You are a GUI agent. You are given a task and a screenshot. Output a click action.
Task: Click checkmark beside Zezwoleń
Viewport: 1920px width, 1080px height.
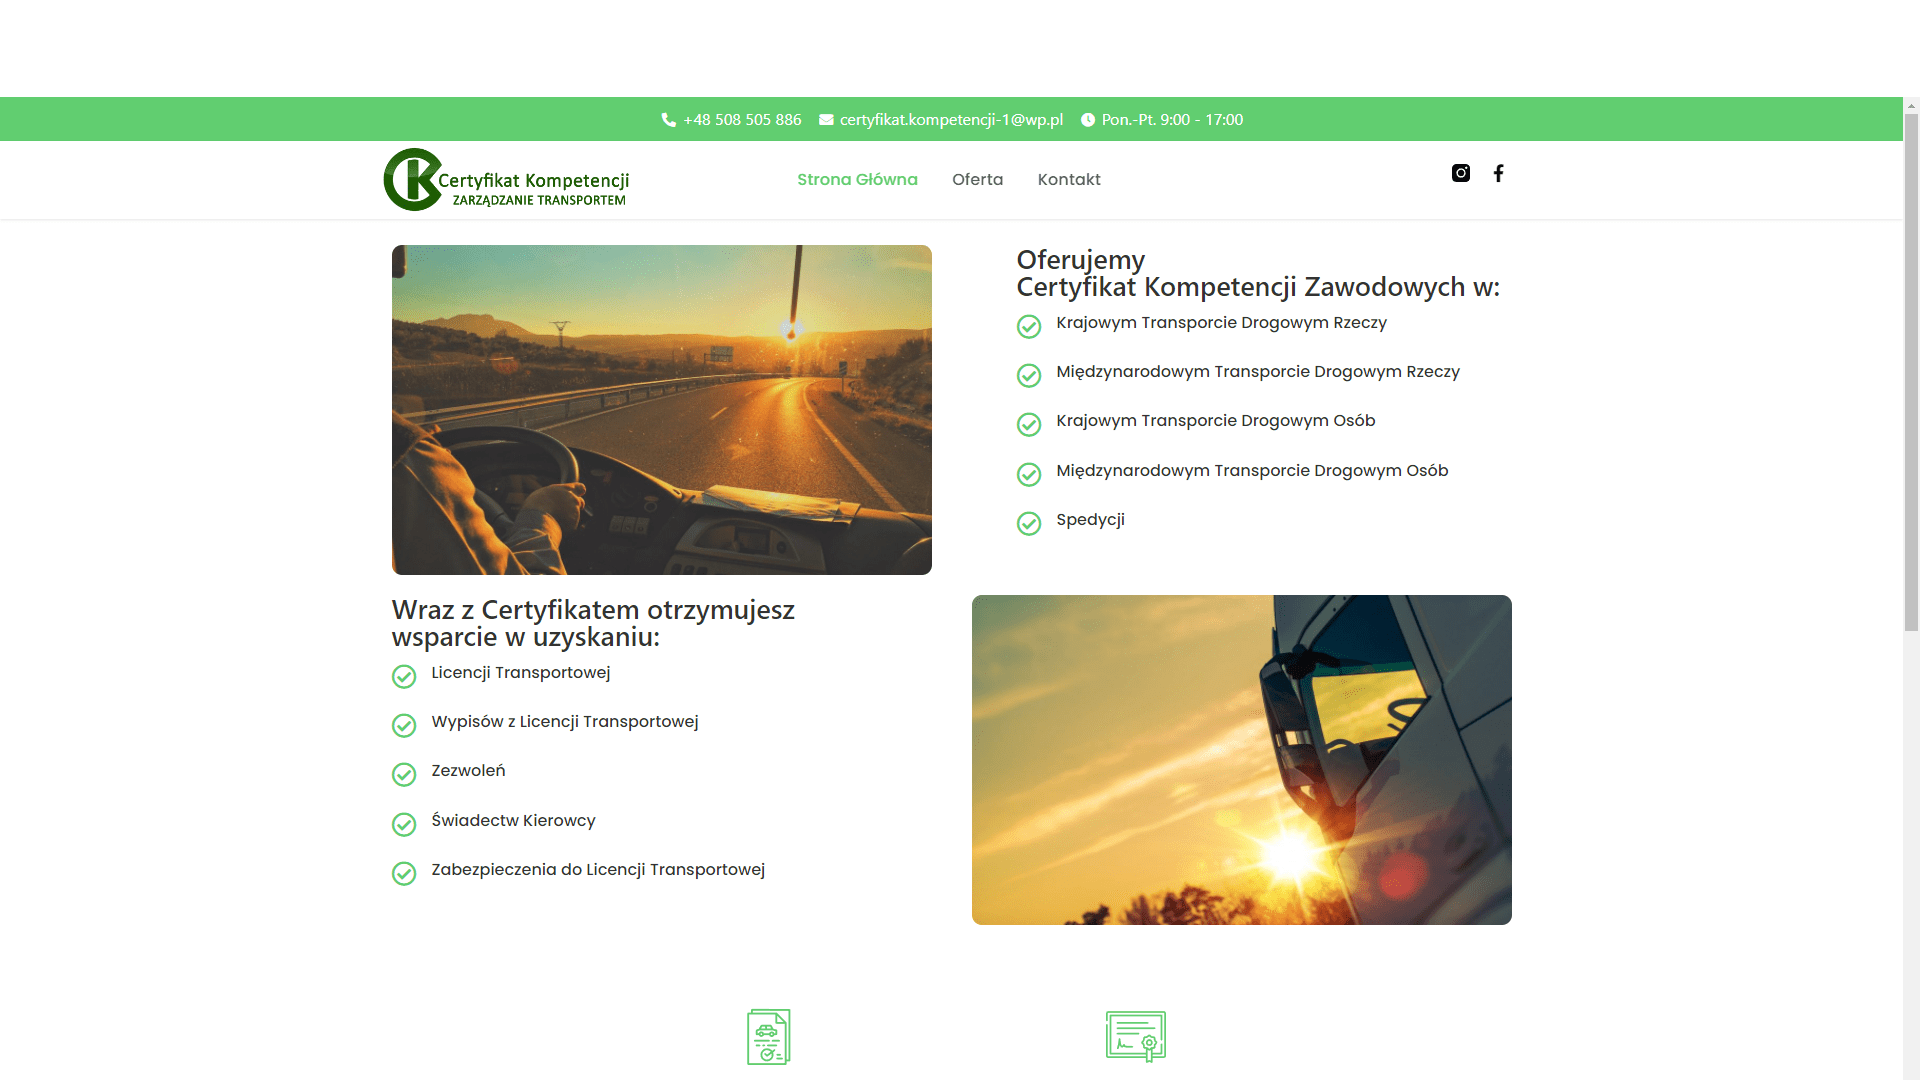[404, 775]
